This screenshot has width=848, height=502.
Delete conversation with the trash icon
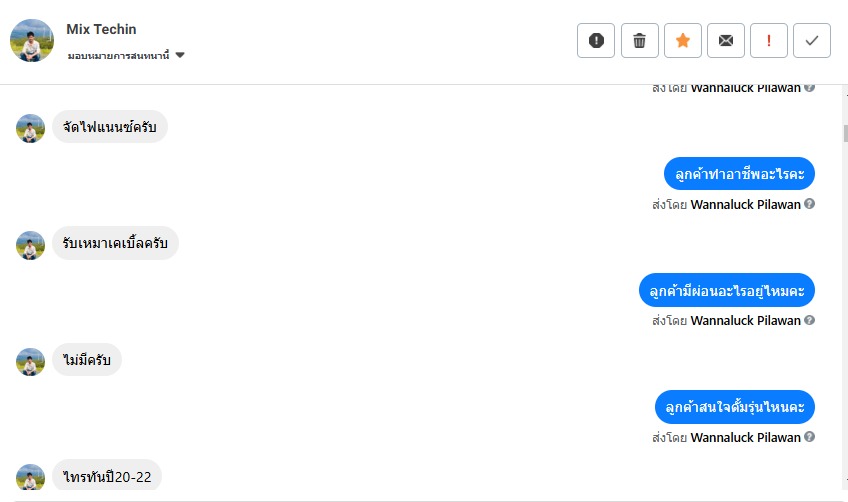pyautogui.click(x=640, y=40)
